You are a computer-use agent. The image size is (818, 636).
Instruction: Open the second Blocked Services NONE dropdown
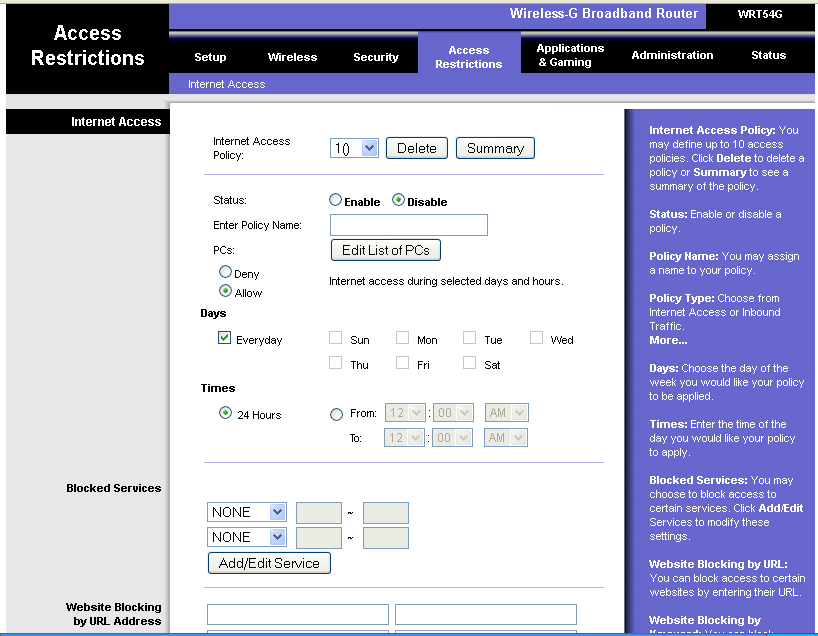click(x=247, y=537)
